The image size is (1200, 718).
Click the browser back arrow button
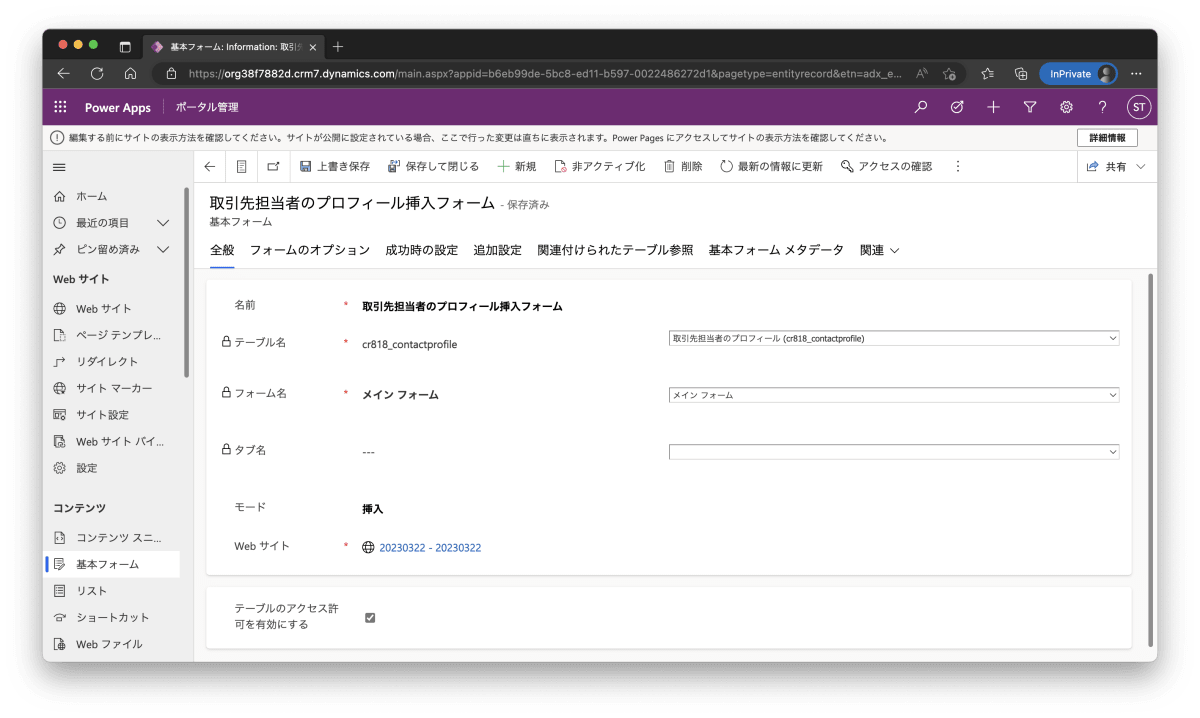64,73
